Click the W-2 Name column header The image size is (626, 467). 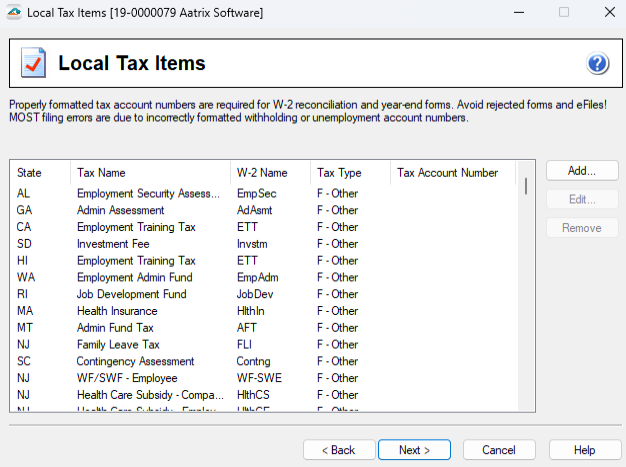[269, 173]
